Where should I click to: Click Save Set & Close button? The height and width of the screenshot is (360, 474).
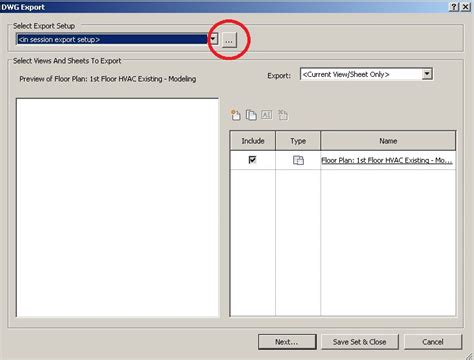[x=359, y=342]
